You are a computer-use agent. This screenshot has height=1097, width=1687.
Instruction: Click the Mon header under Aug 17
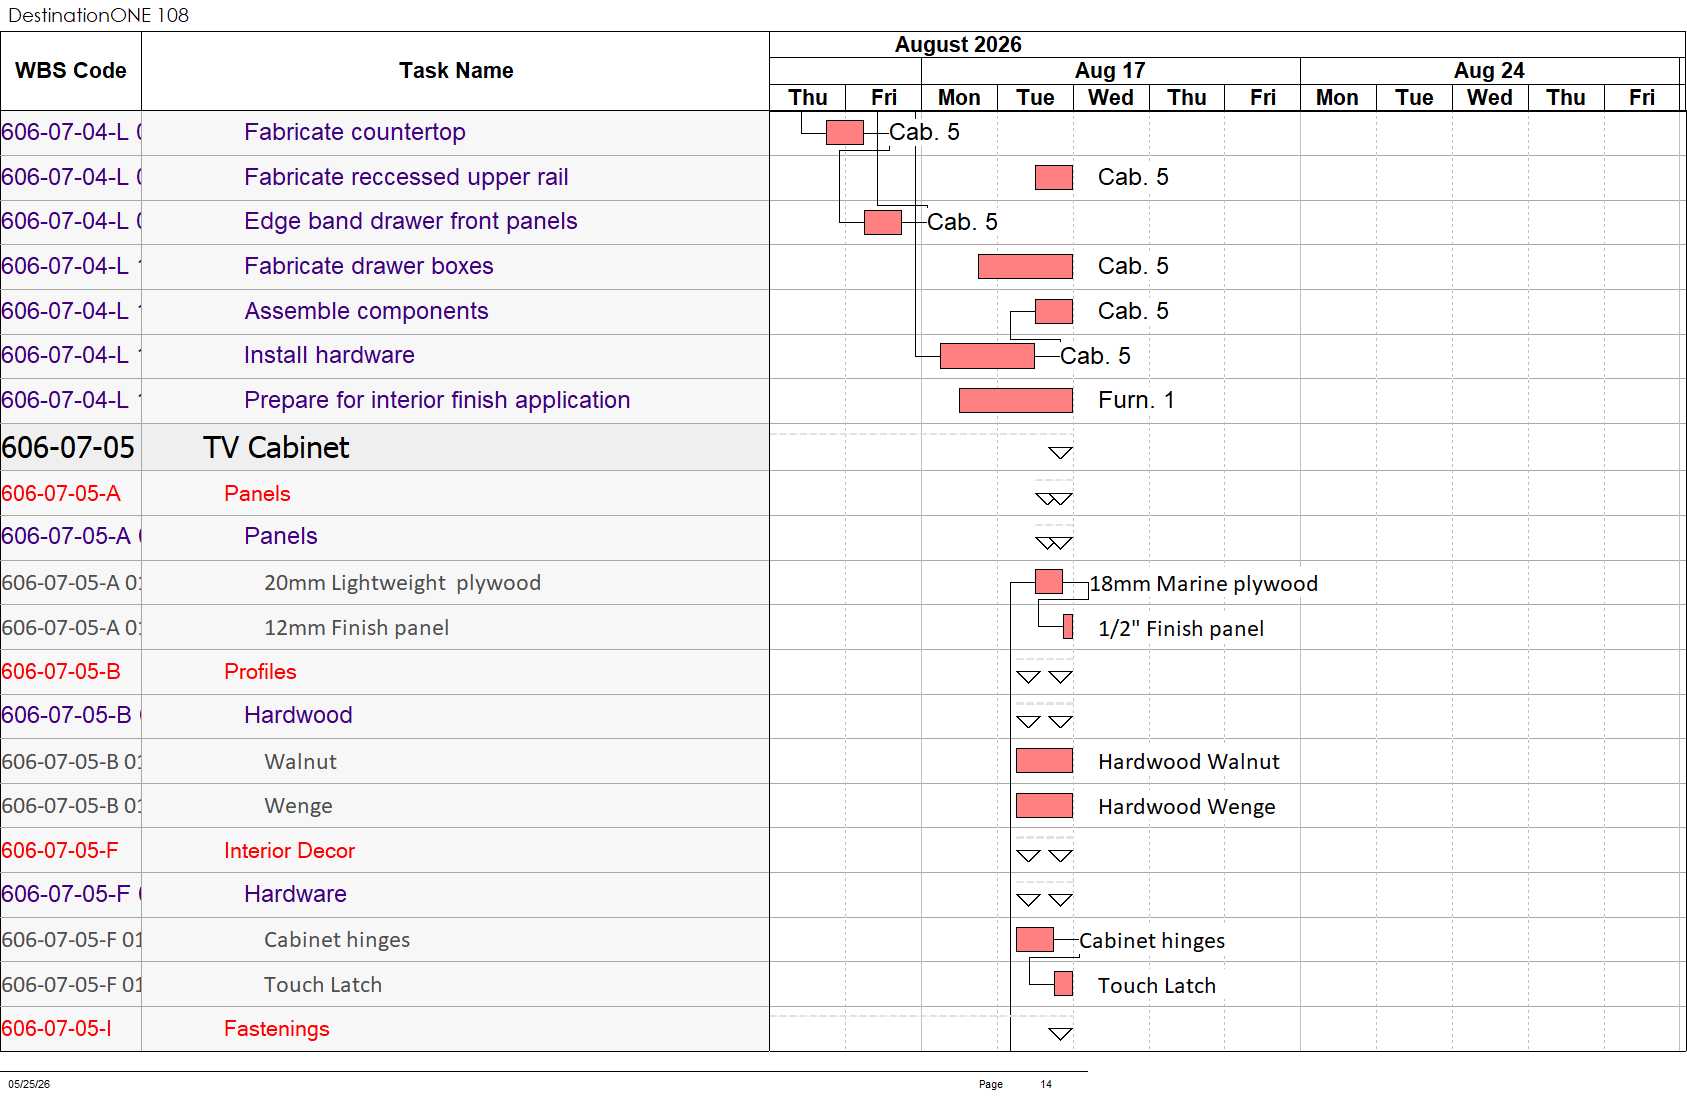click(x=959, y=98)
